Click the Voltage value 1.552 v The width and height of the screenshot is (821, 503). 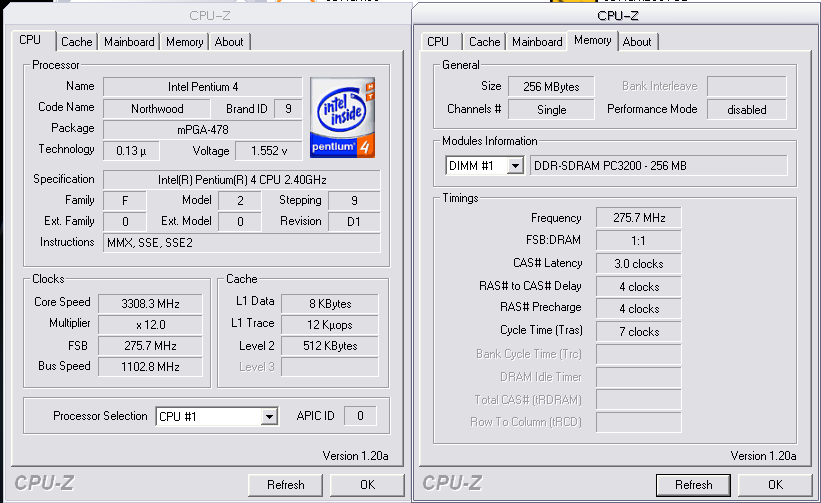(x=269, y=151)
